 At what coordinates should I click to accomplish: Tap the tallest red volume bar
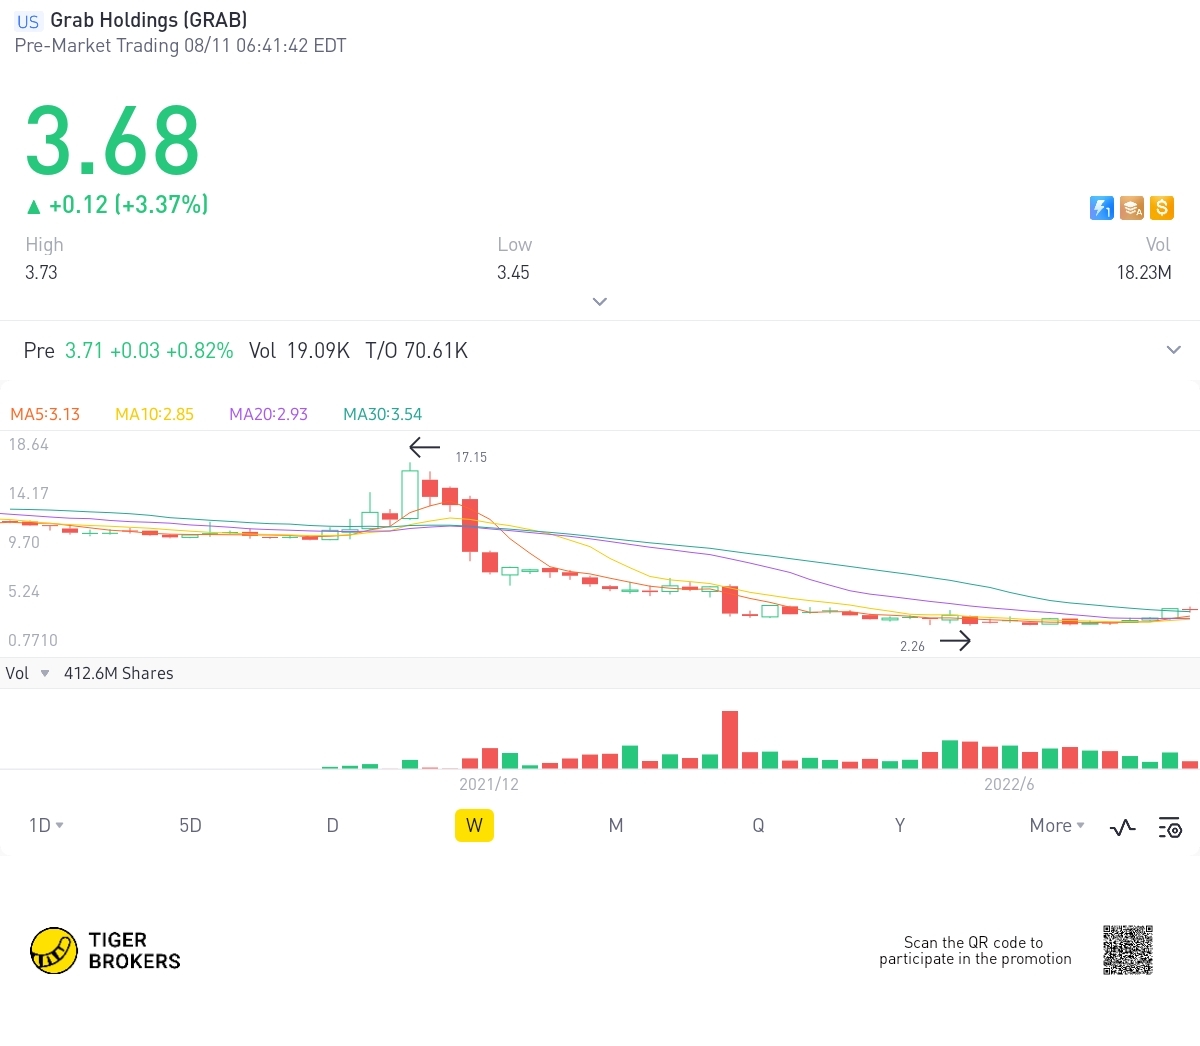pos(730,739)
